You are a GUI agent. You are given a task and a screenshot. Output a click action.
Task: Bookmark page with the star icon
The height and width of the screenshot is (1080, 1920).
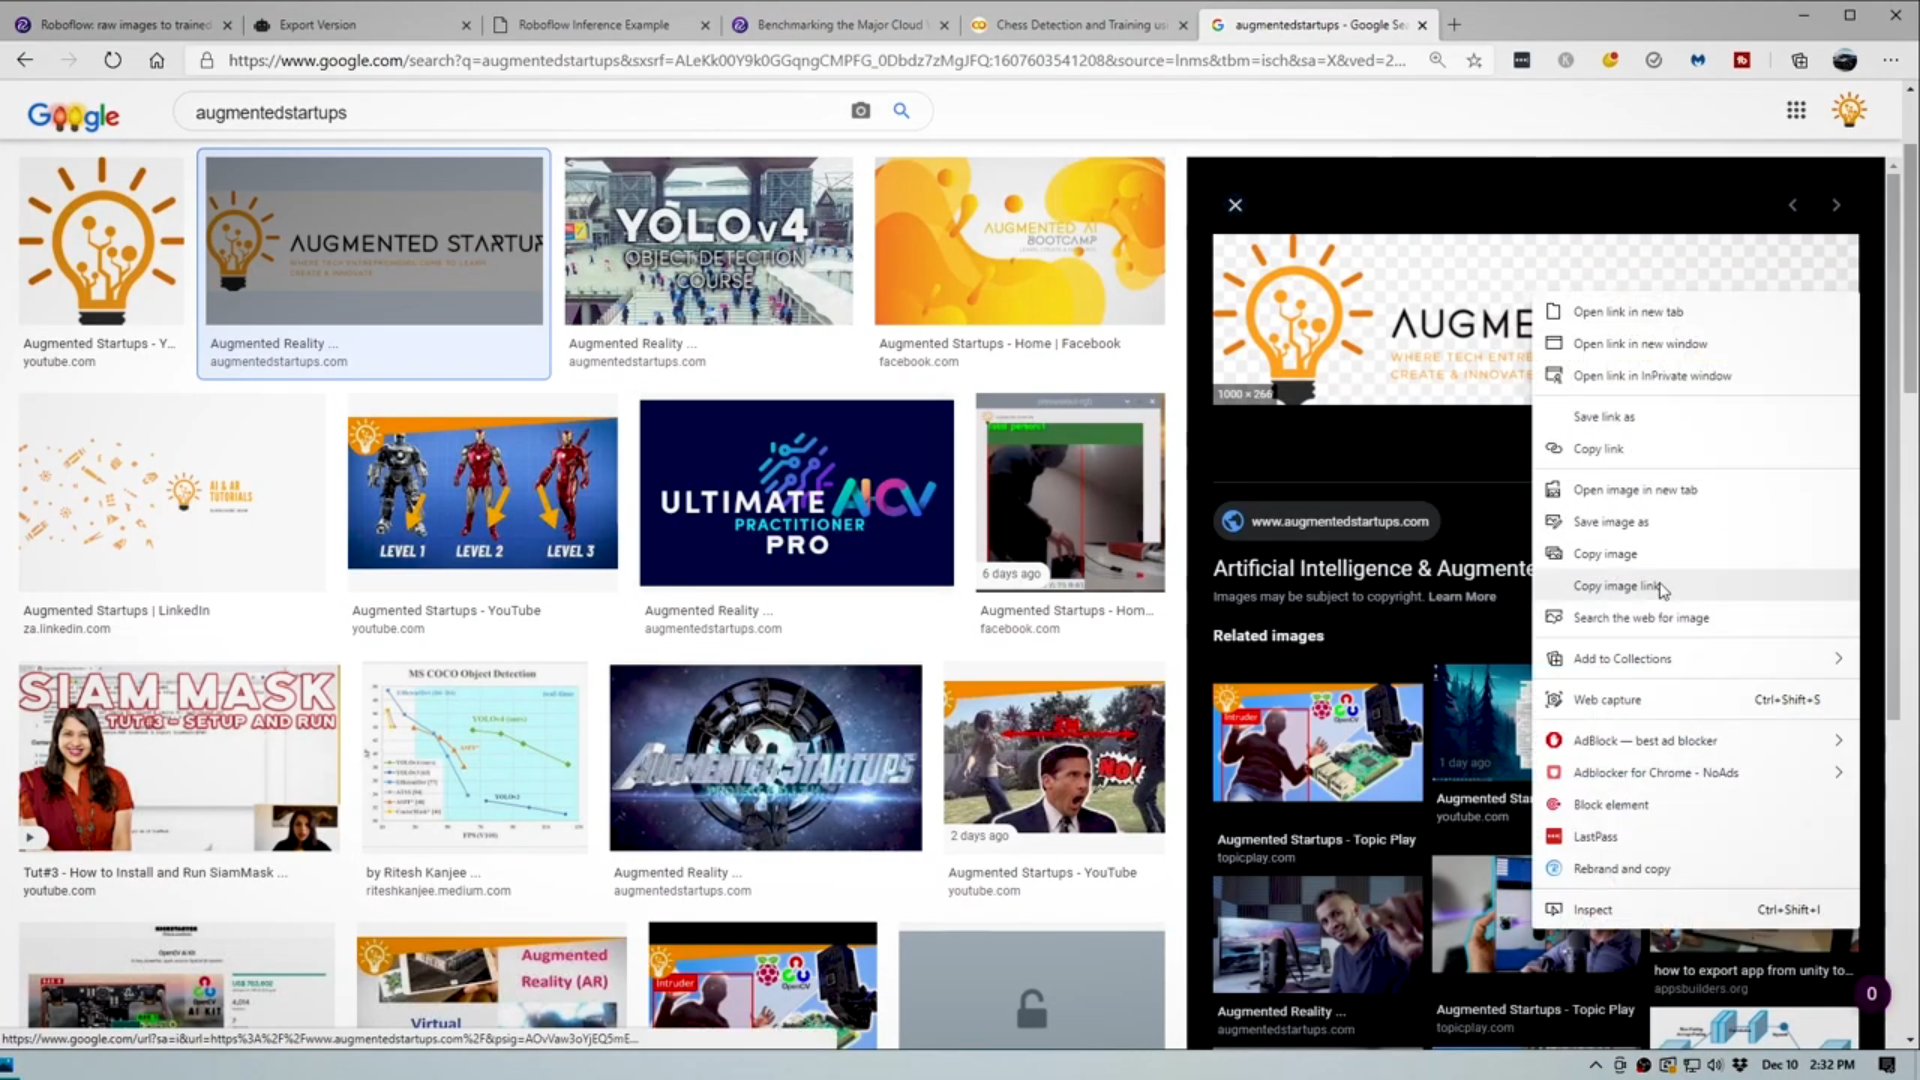[1474, 60]
